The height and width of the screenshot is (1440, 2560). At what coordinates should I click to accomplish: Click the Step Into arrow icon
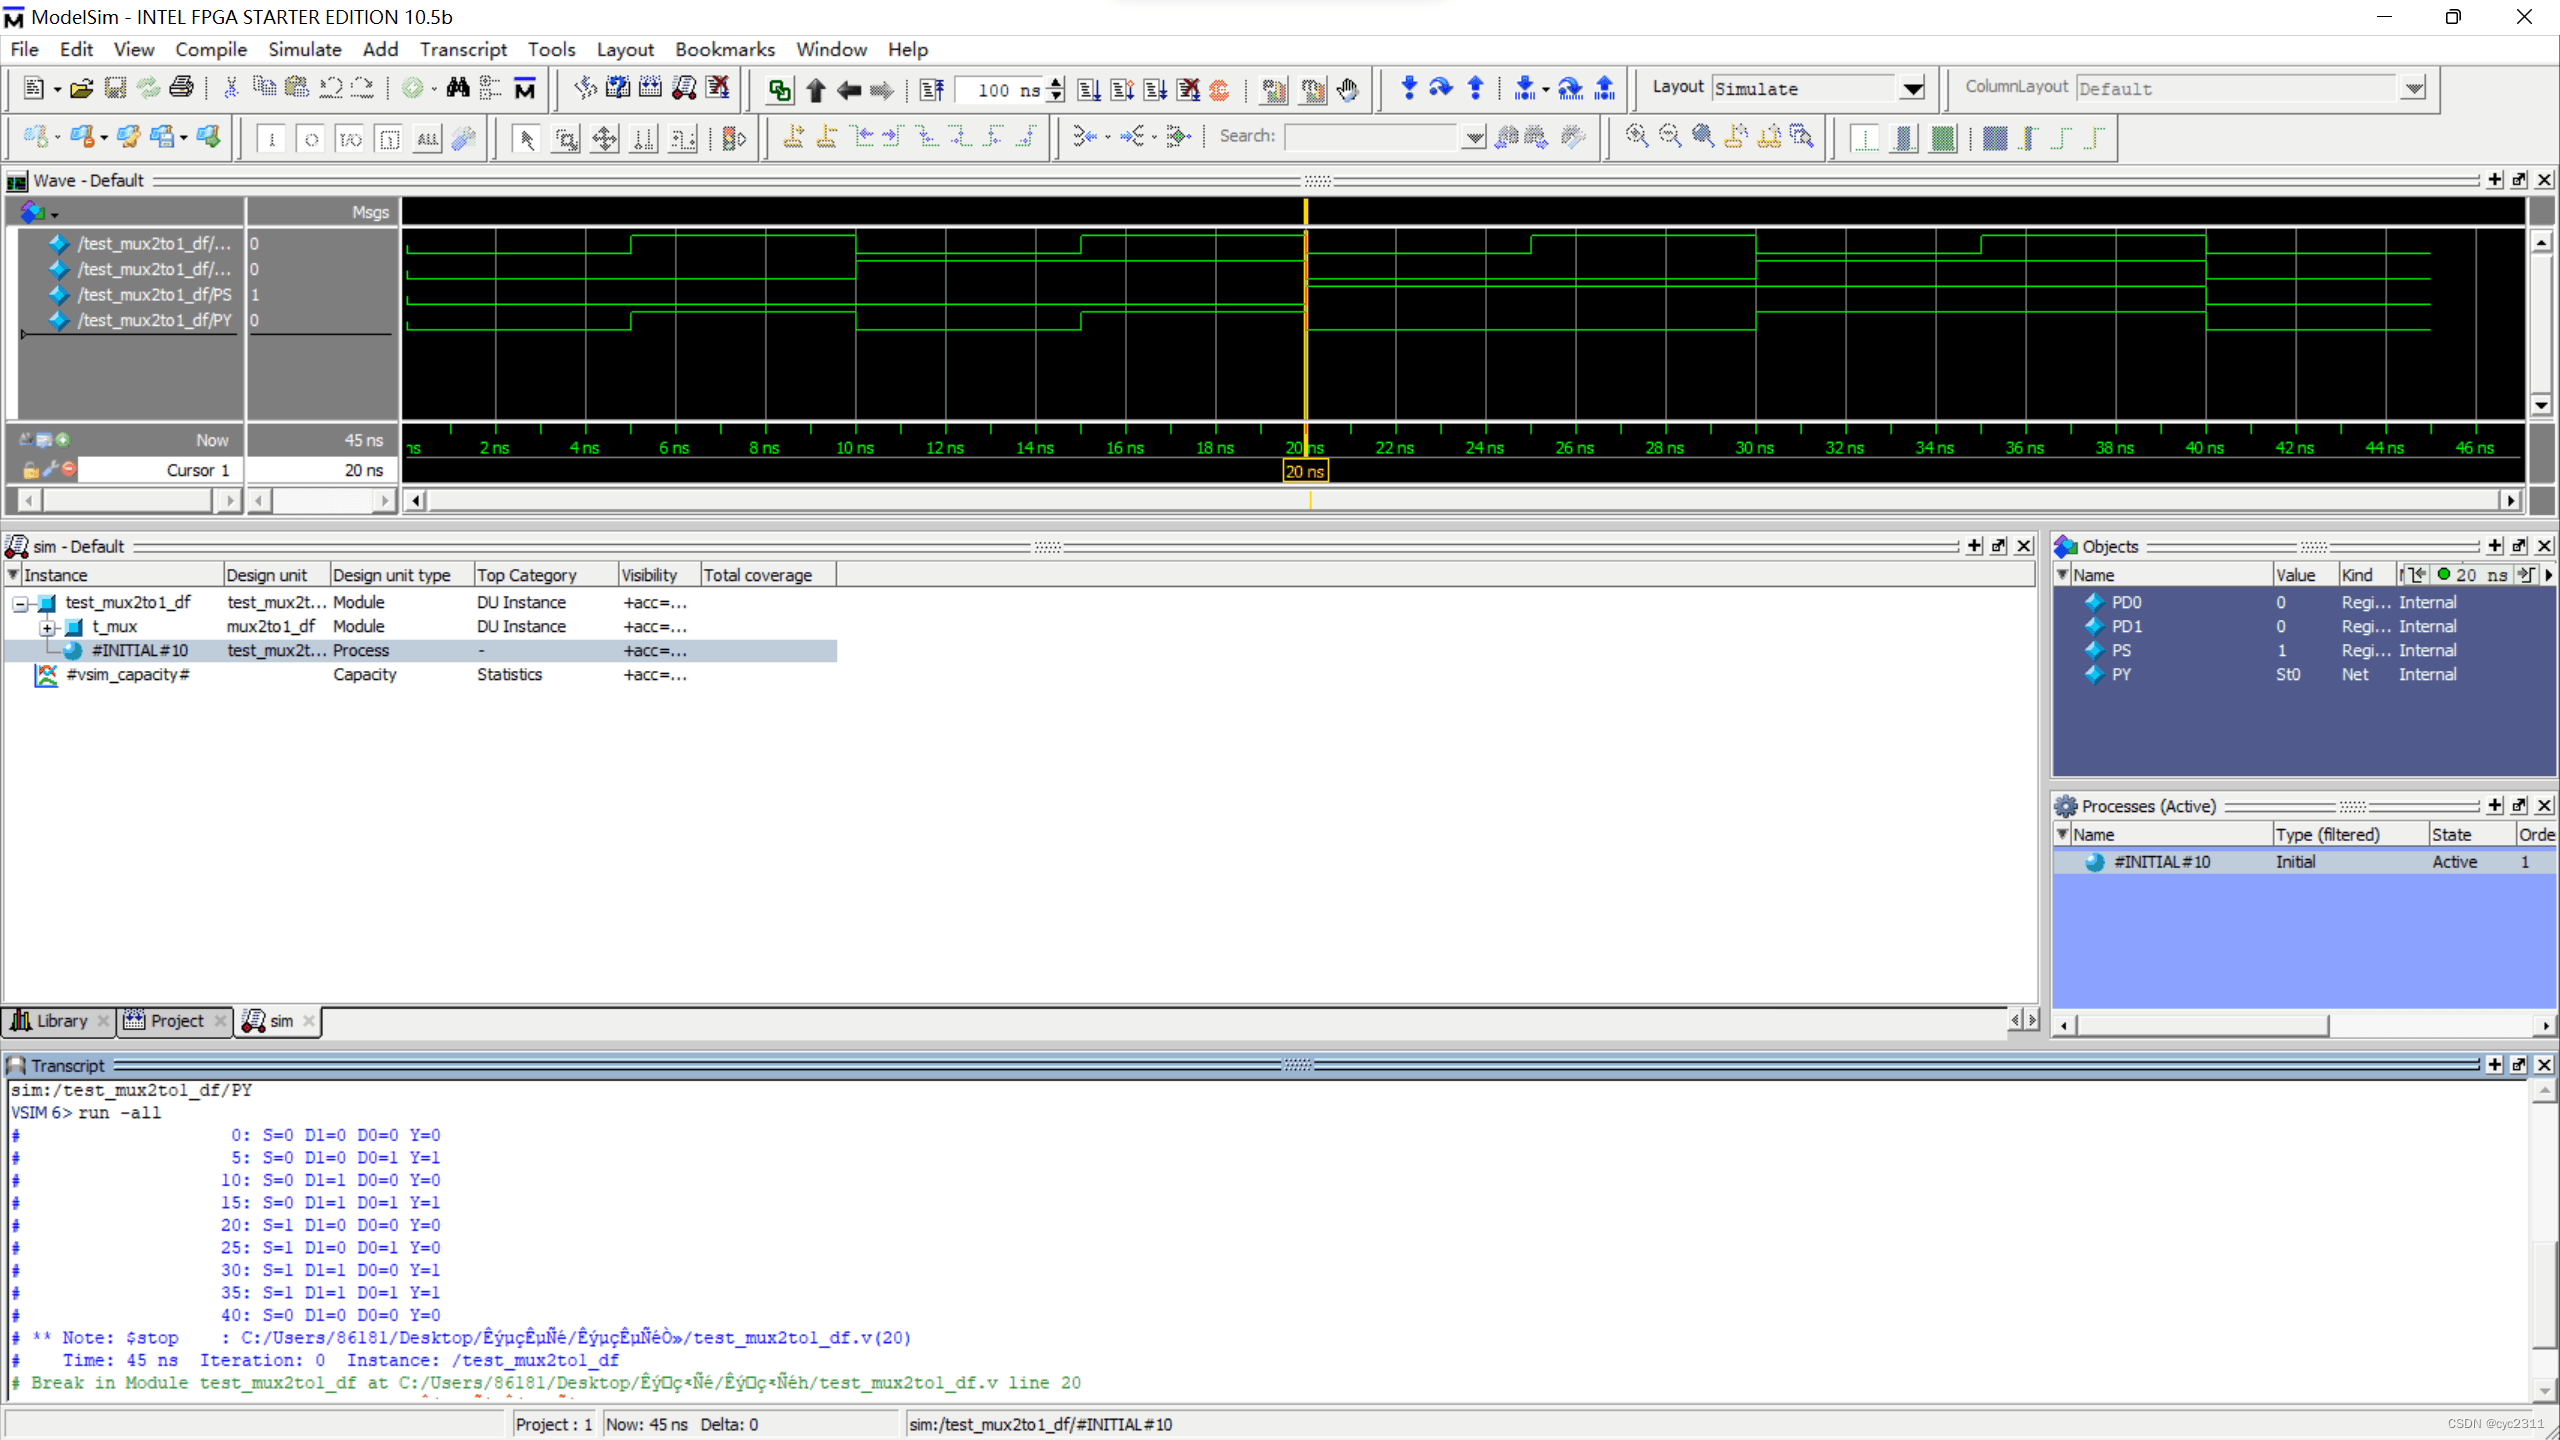point(1408,89)
